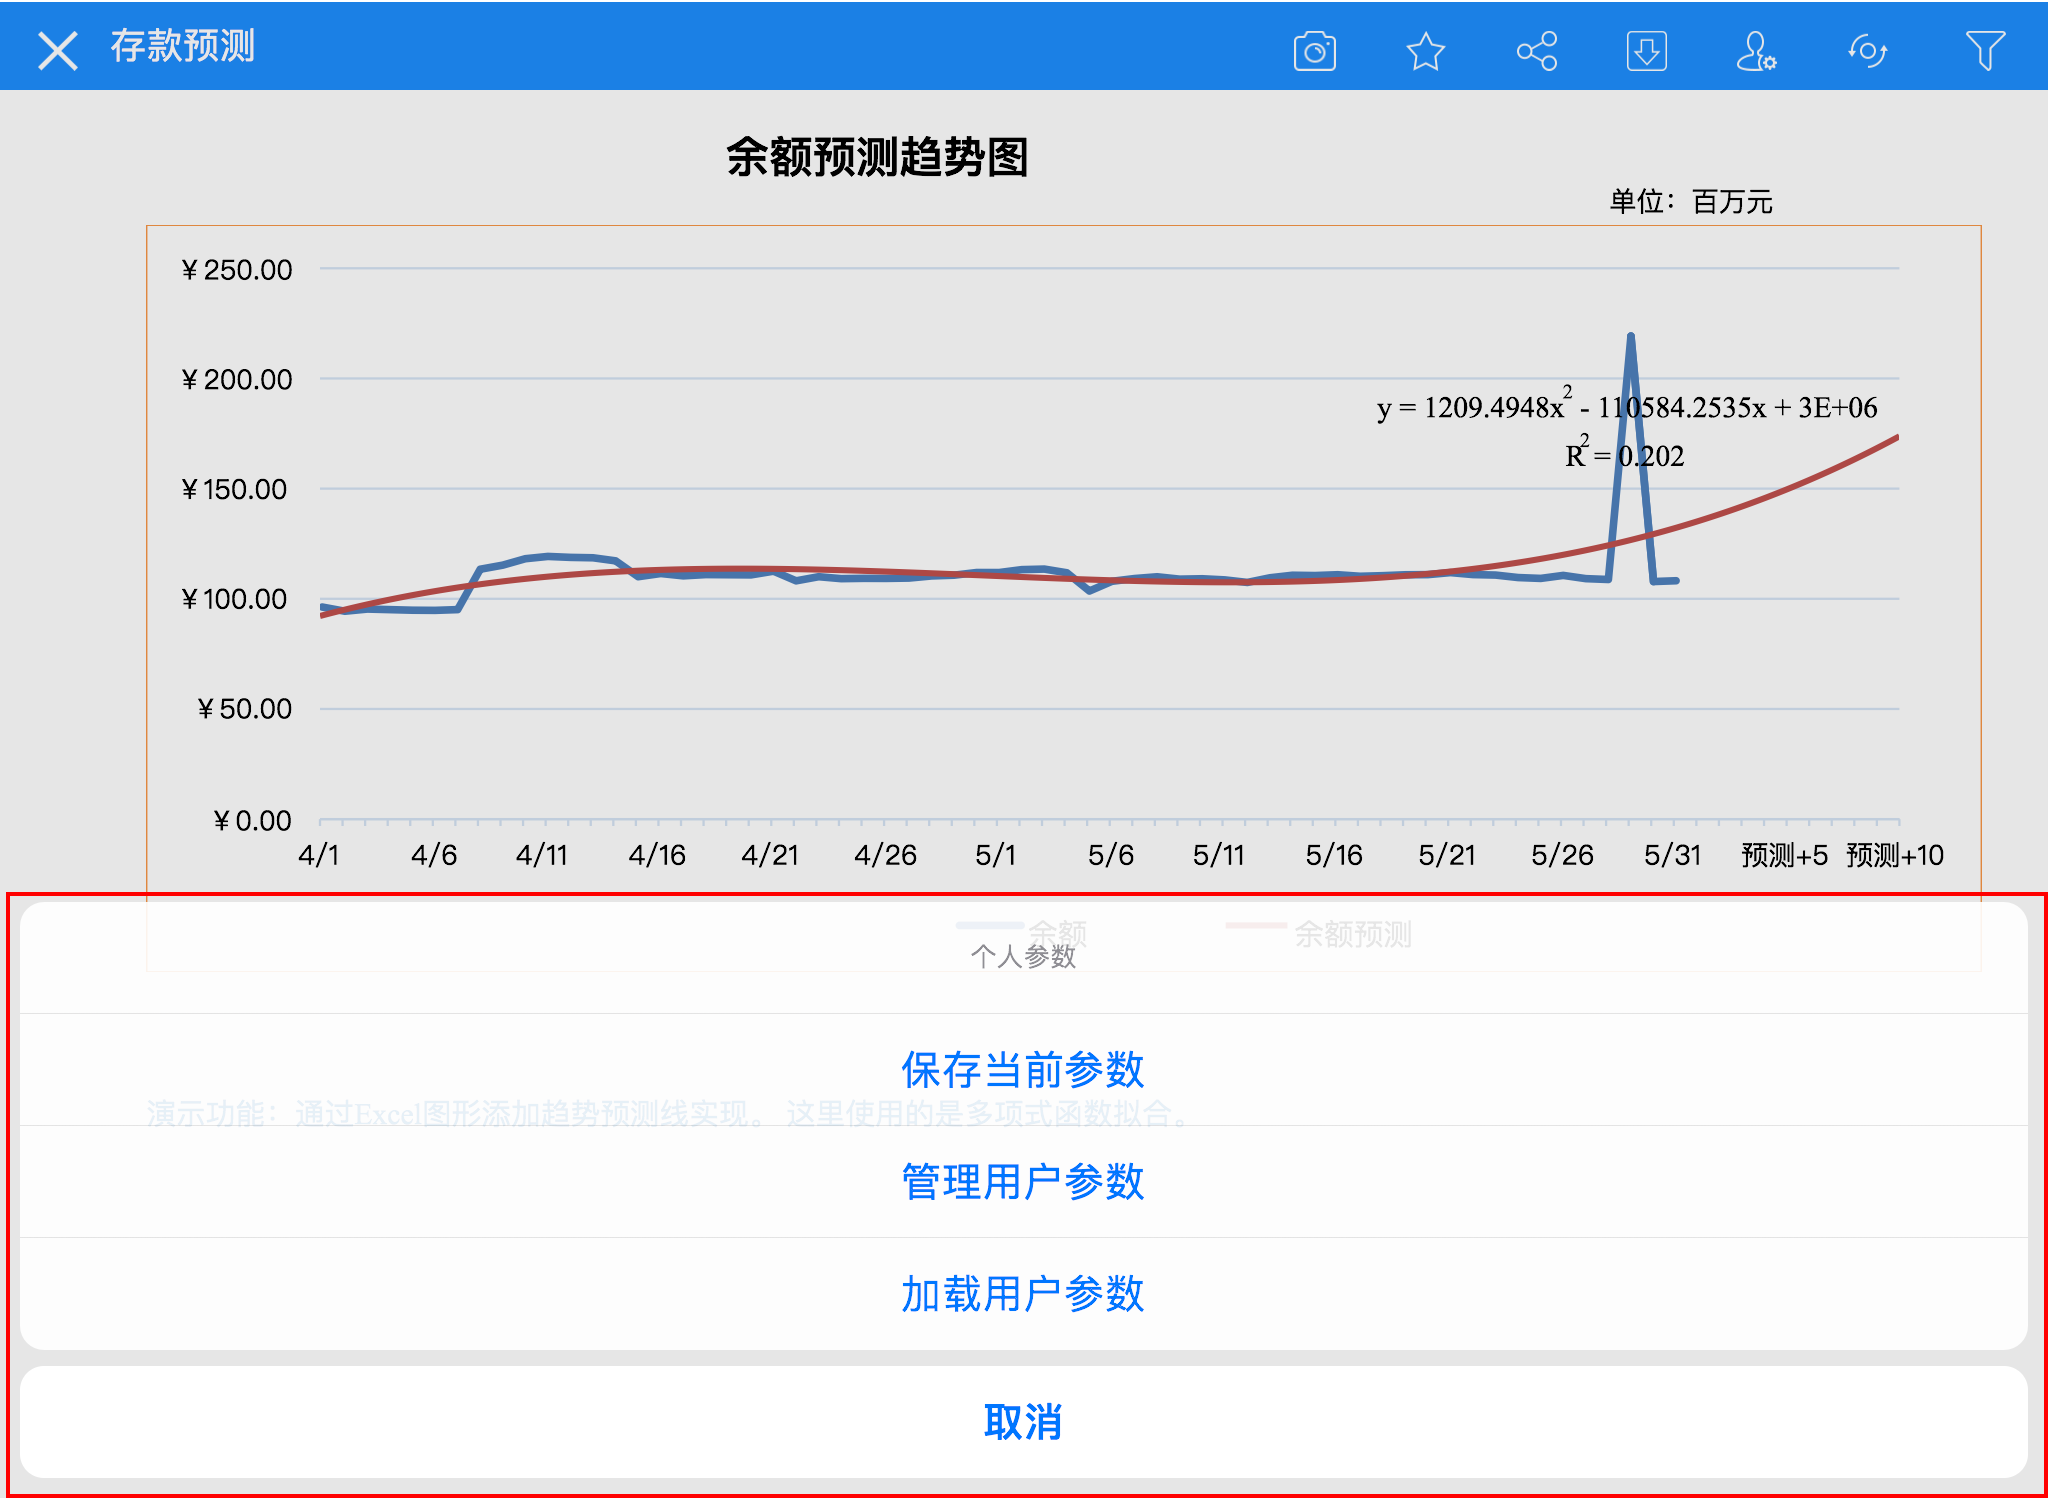Click the 5/16 date label
This screenshot has width=2048, height=1498.
click(1334, 855)
